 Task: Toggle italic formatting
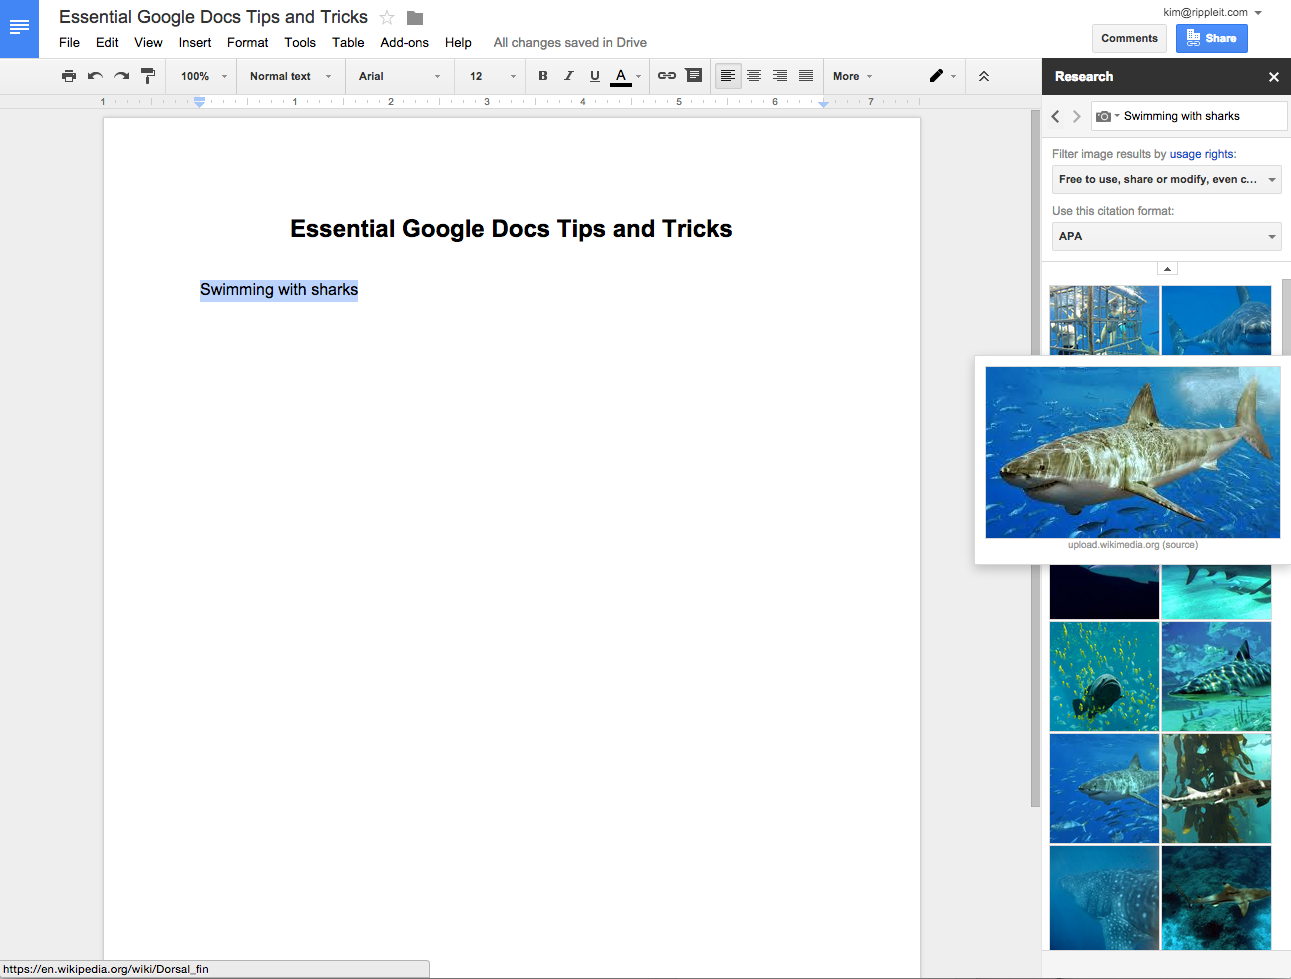tap(569, 76)
